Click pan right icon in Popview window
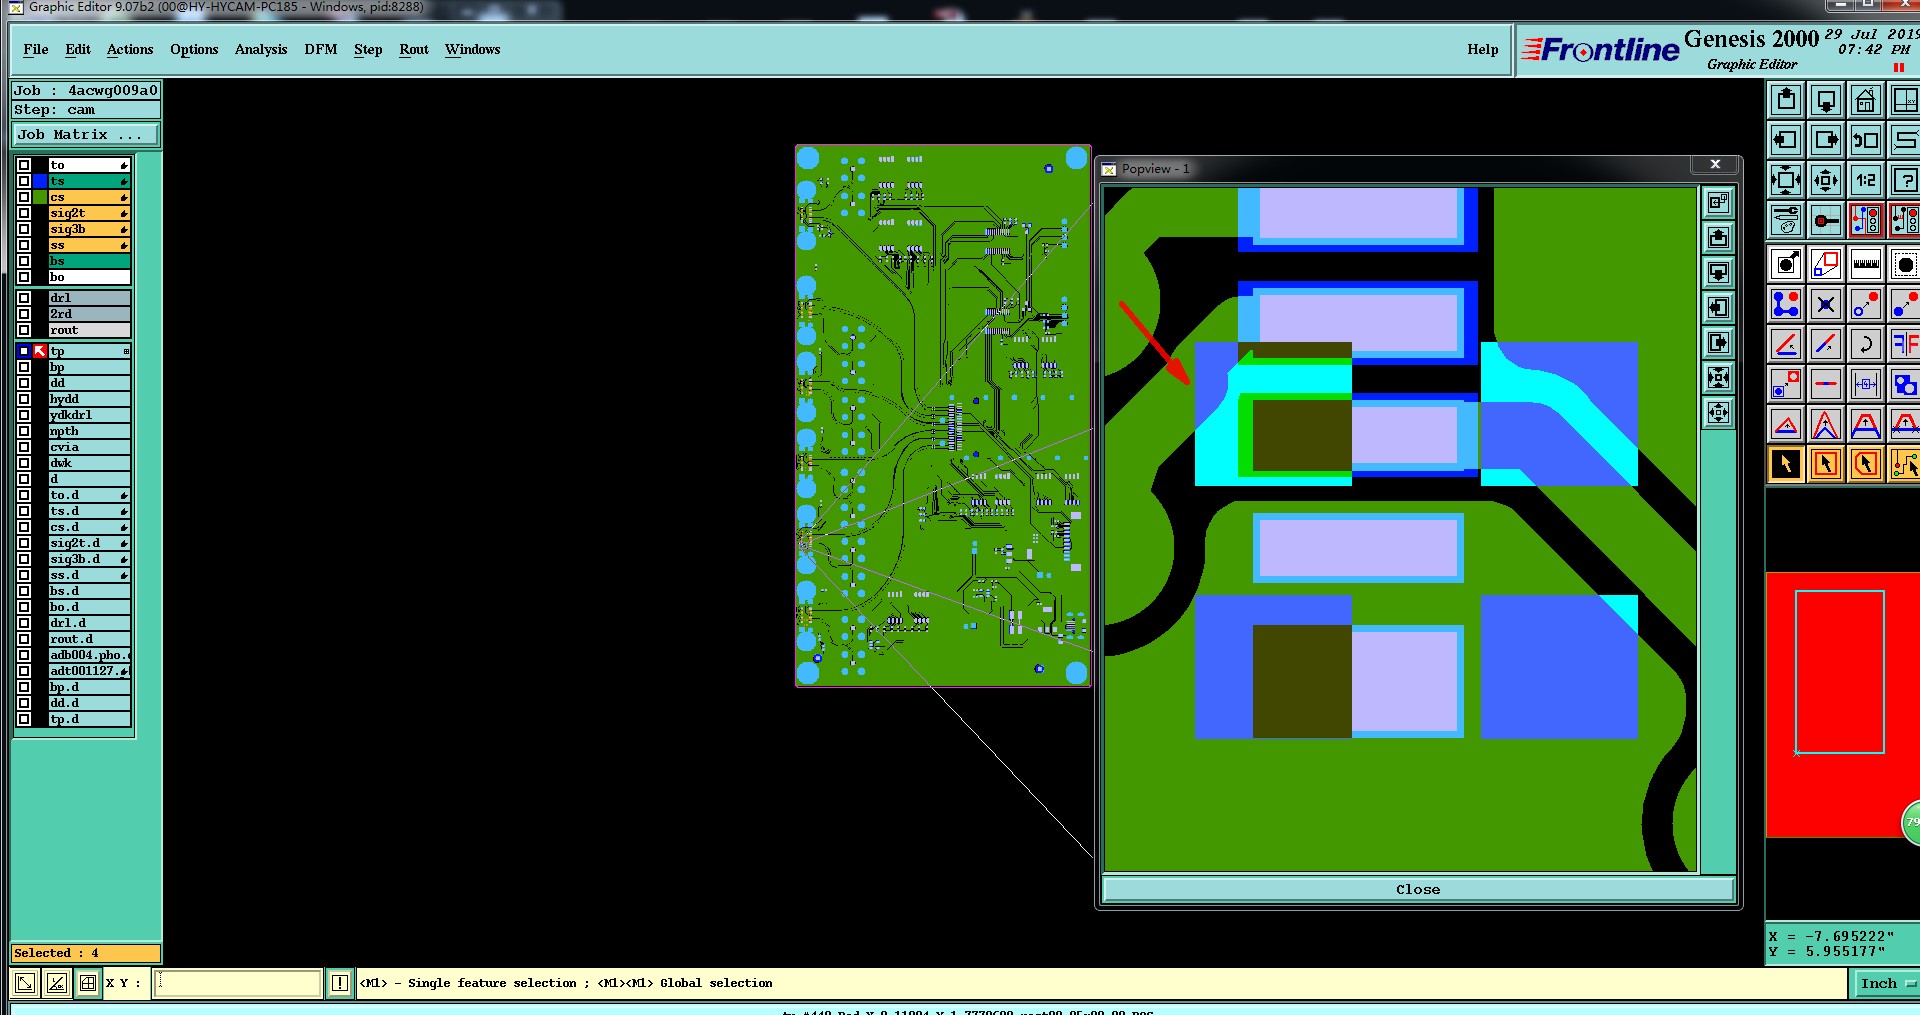This screenshot has height=1015, width=1920. (x=1718, y=342)
